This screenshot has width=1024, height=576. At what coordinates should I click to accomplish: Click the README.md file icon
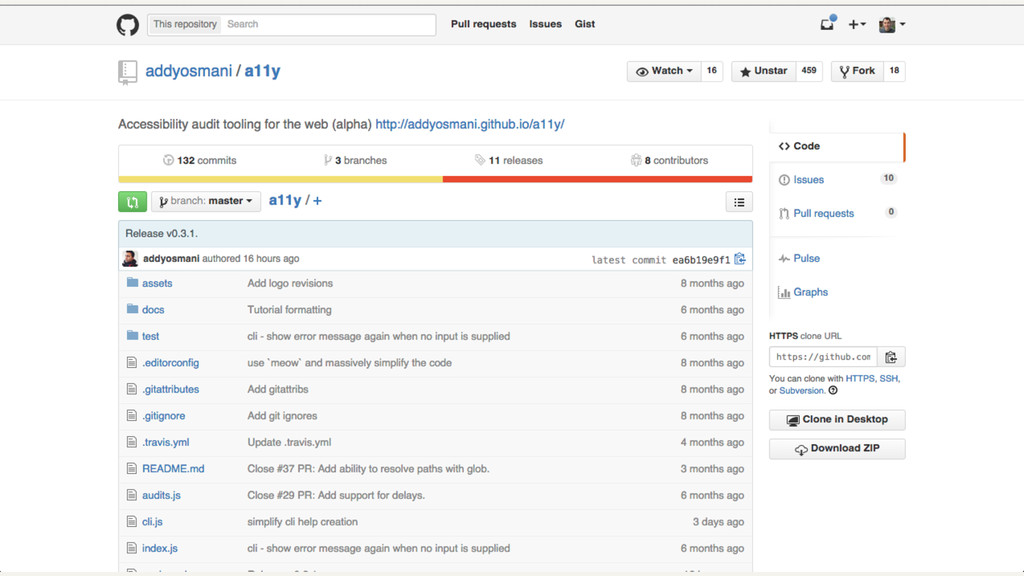tap(132, 468)
